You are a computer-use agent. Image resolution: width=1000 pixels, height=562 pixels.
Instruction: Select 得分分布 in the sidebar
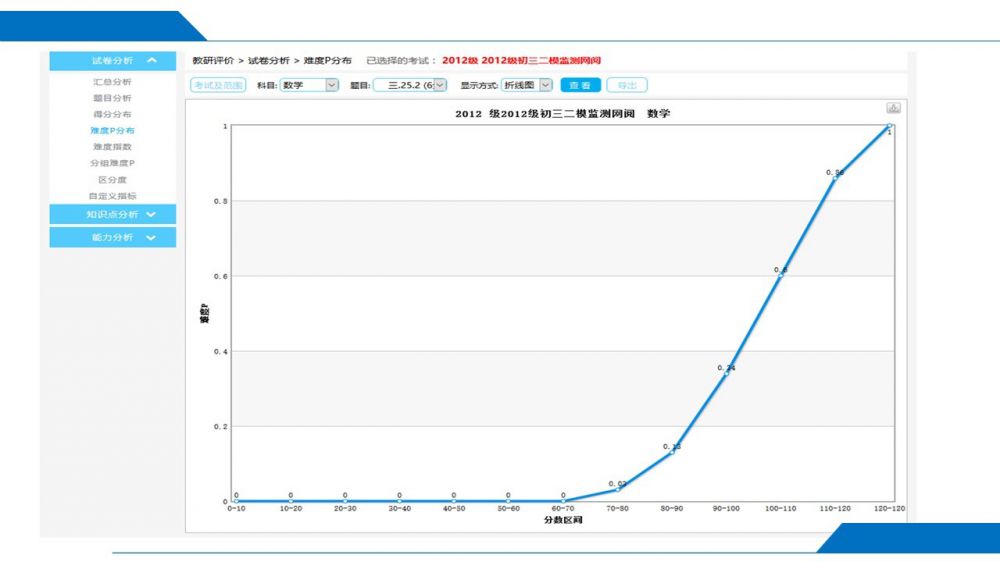pyautogui.click(x=112, y=114)
